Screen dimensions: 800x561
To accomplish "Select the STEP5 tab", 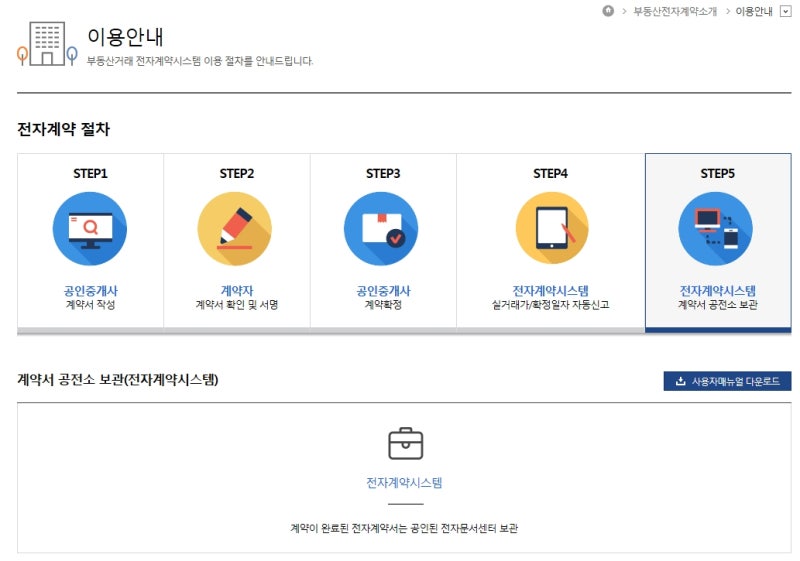I will (718, 243).
